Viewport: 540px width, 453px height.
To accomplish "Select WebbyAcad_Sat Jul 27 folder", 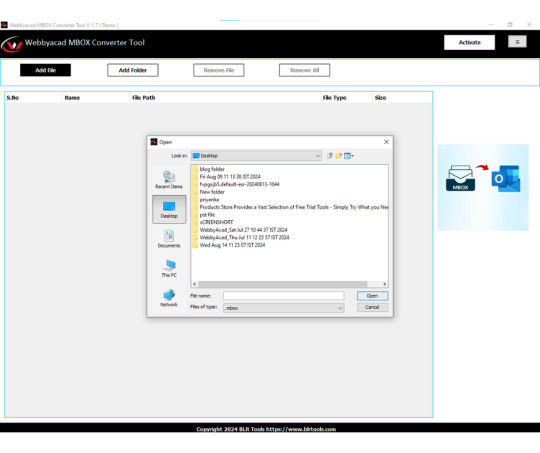I will 240,230.
